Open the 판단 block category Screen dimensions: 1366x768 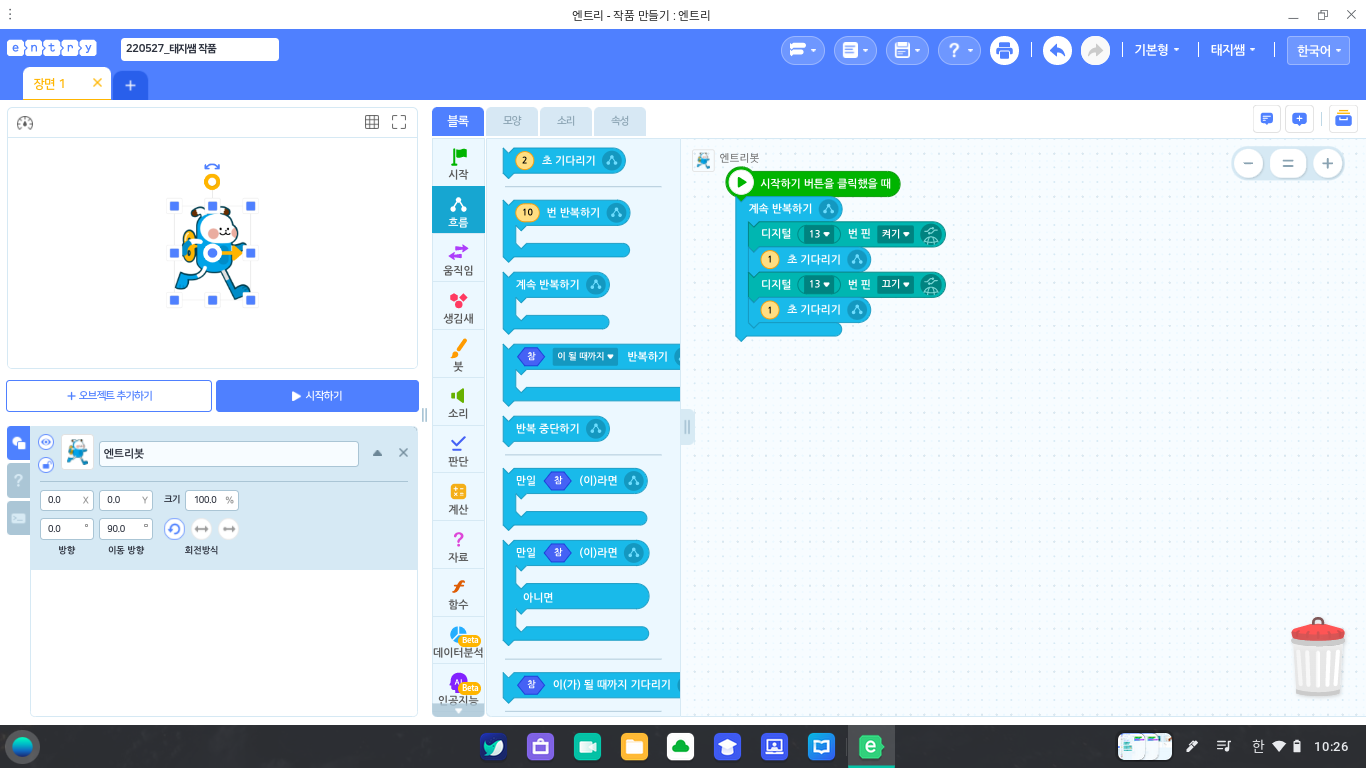458,449
